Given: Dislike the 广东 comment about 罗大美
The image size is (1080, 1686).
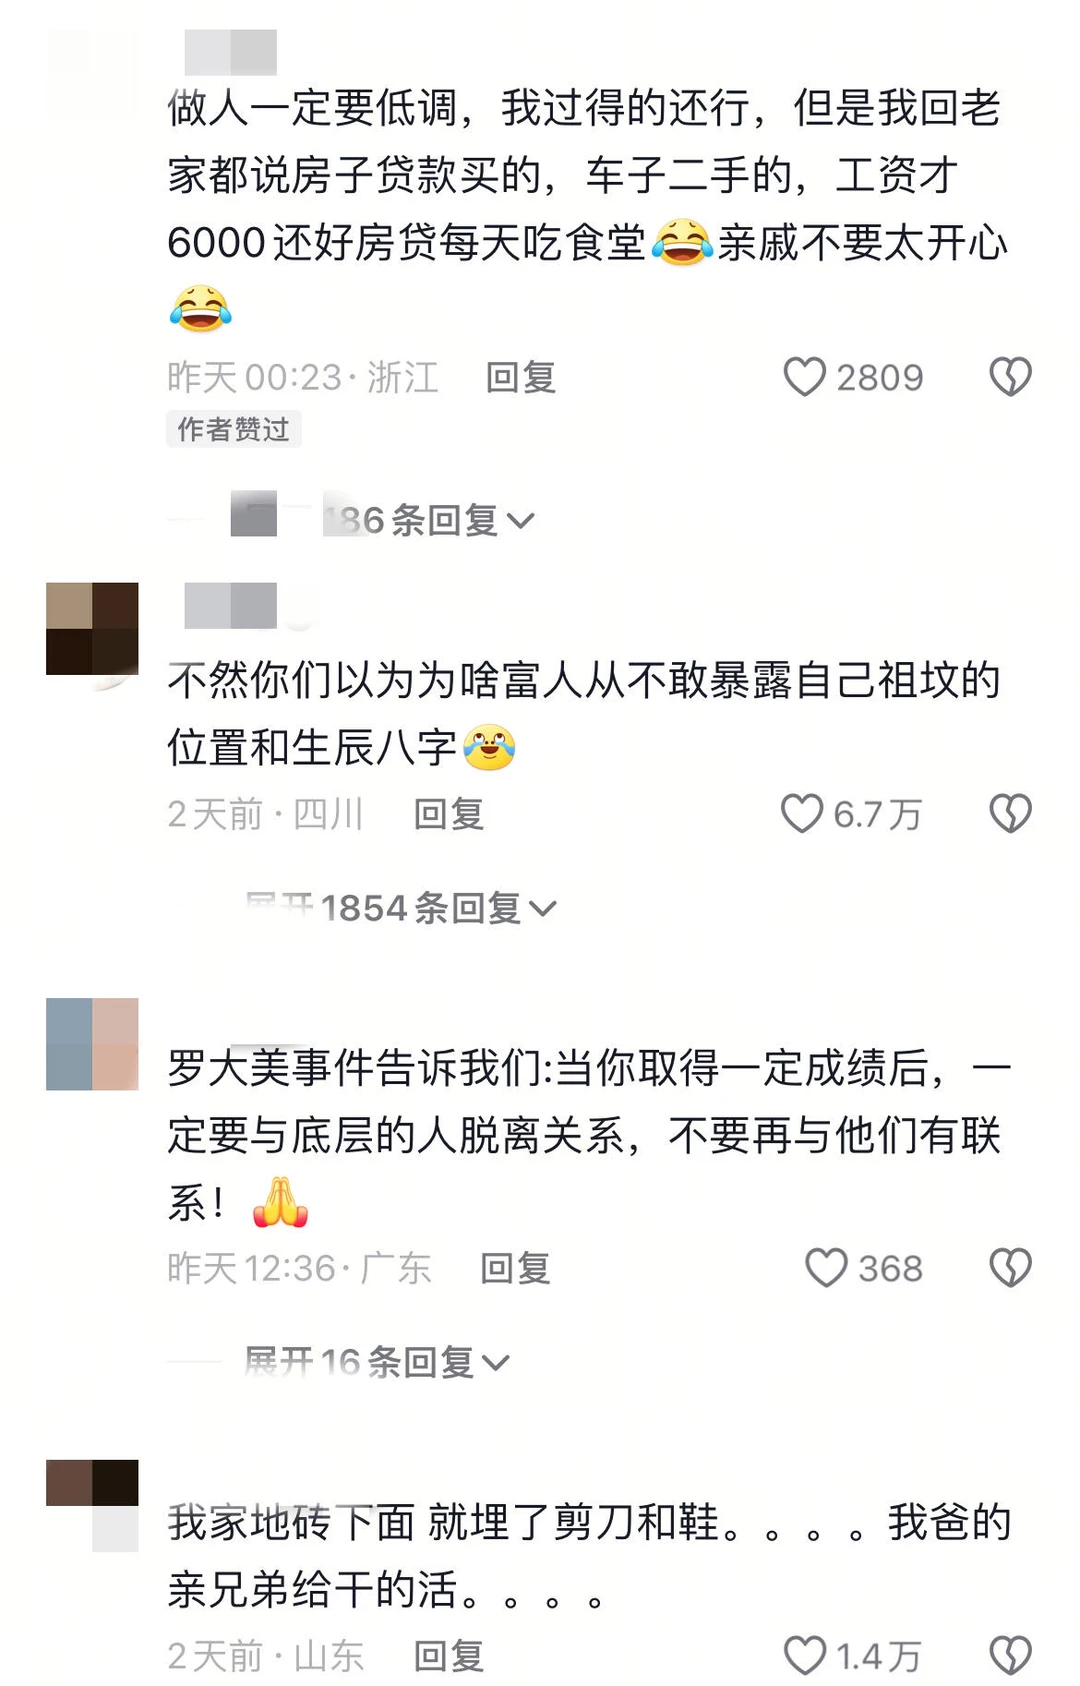Looking at the screenshot, I should coord(1010,1268).
